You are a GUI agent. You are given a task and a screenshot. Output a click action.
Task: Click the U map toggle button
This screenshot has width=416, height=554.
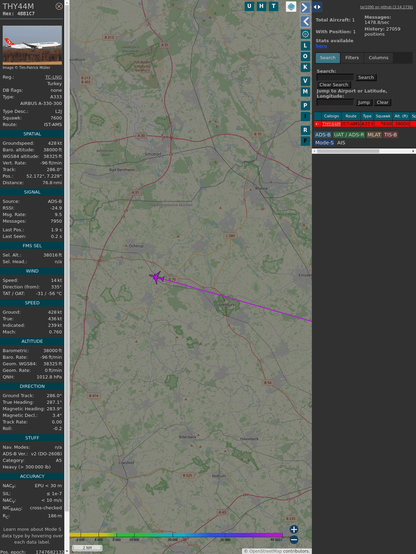click(249, 6)
